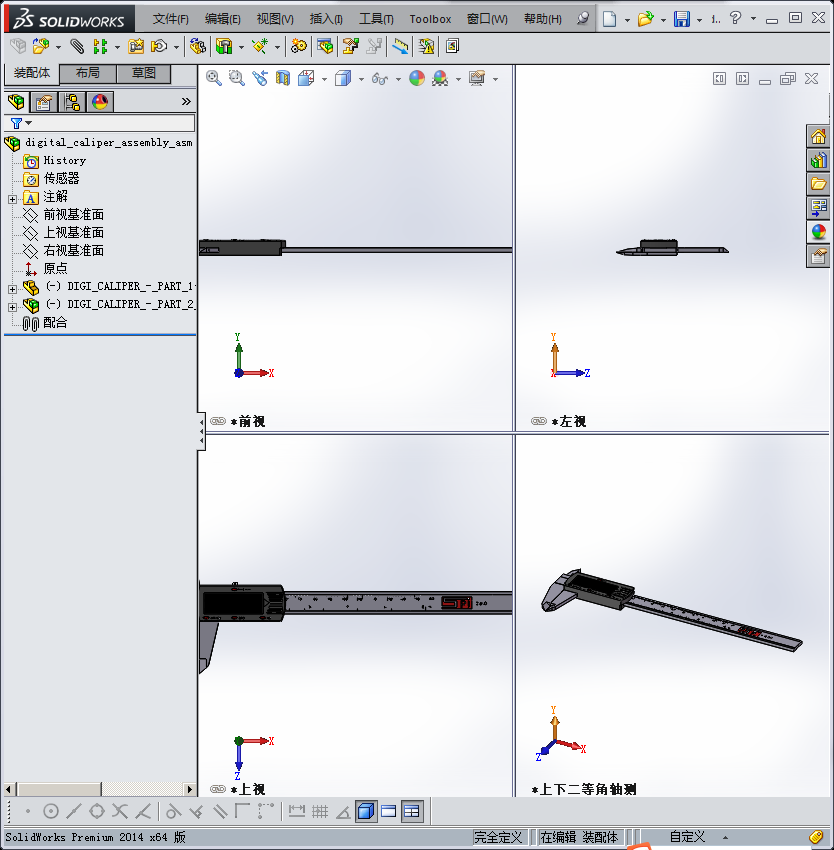Click the Previous View icon
The height and width of the screenshot is (850, 834).
tap(260, 79)
